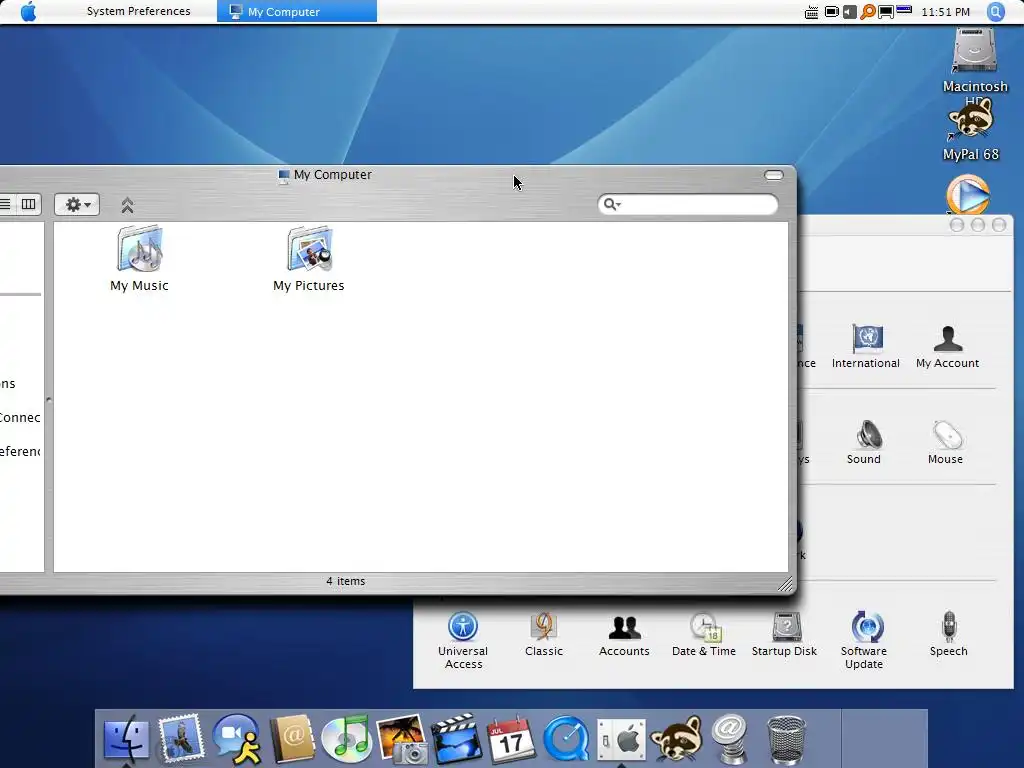
Task: Open the search options magnifier dropdown
Action: (x=612, y=204)
